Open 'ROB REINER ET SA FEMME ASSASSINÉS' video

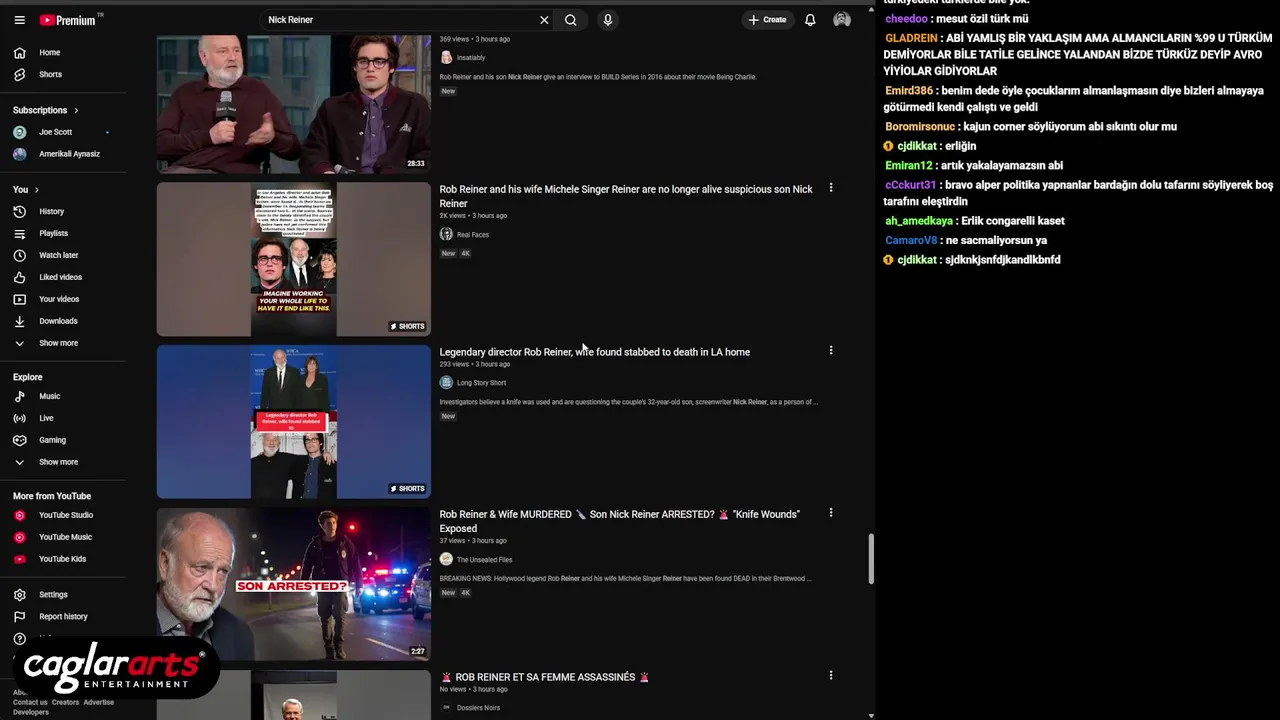[545, 677]
